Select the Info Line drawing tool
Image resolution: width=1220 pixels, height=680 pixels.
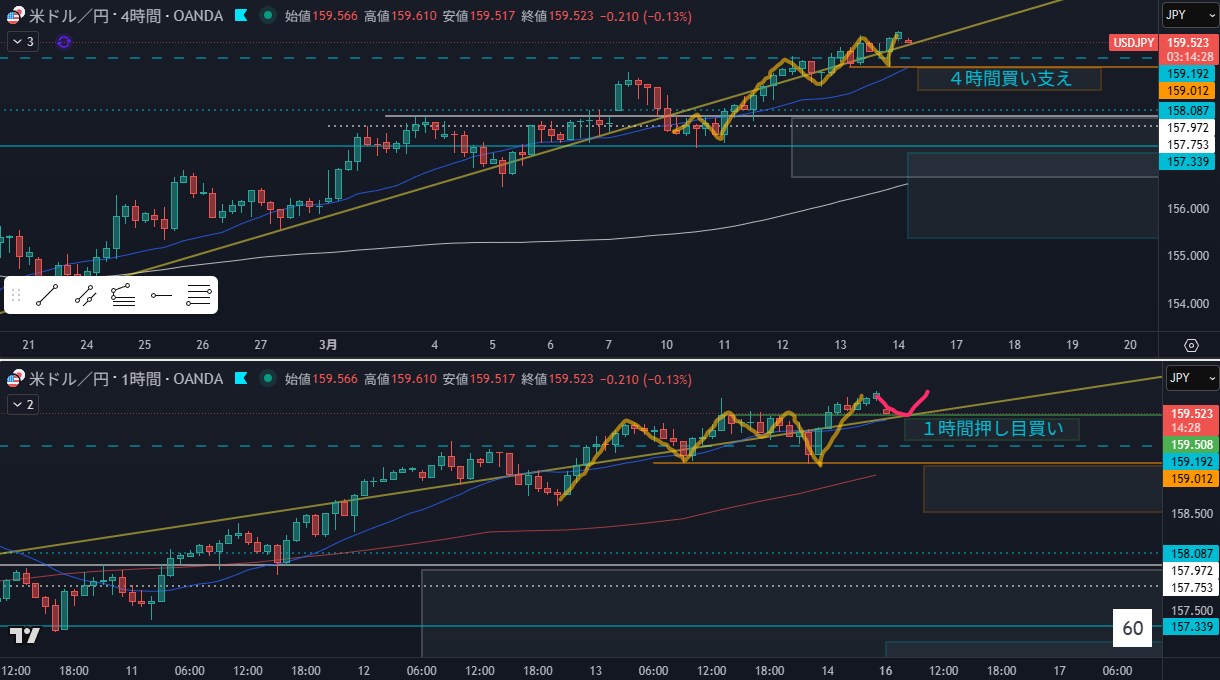(85, 295)
